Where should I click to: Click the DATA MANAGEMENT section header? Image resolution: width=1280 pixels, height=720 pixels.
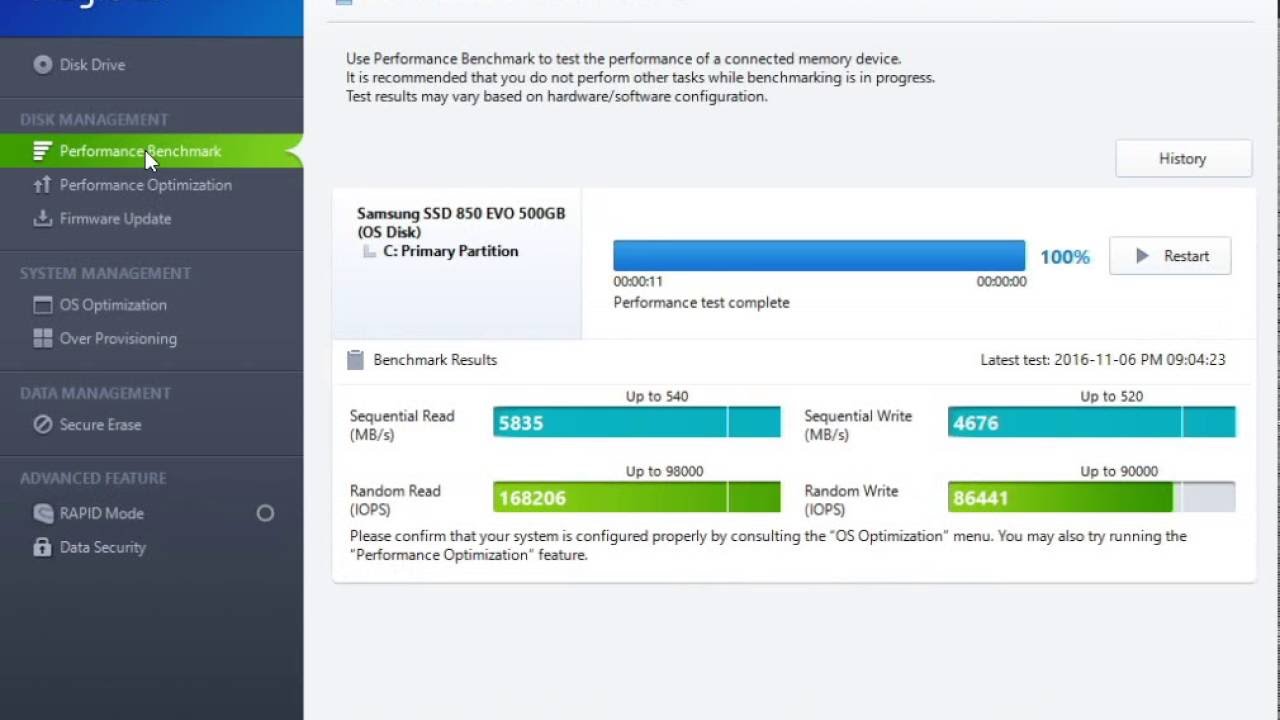pyautogui.click(x=95, y=393)
